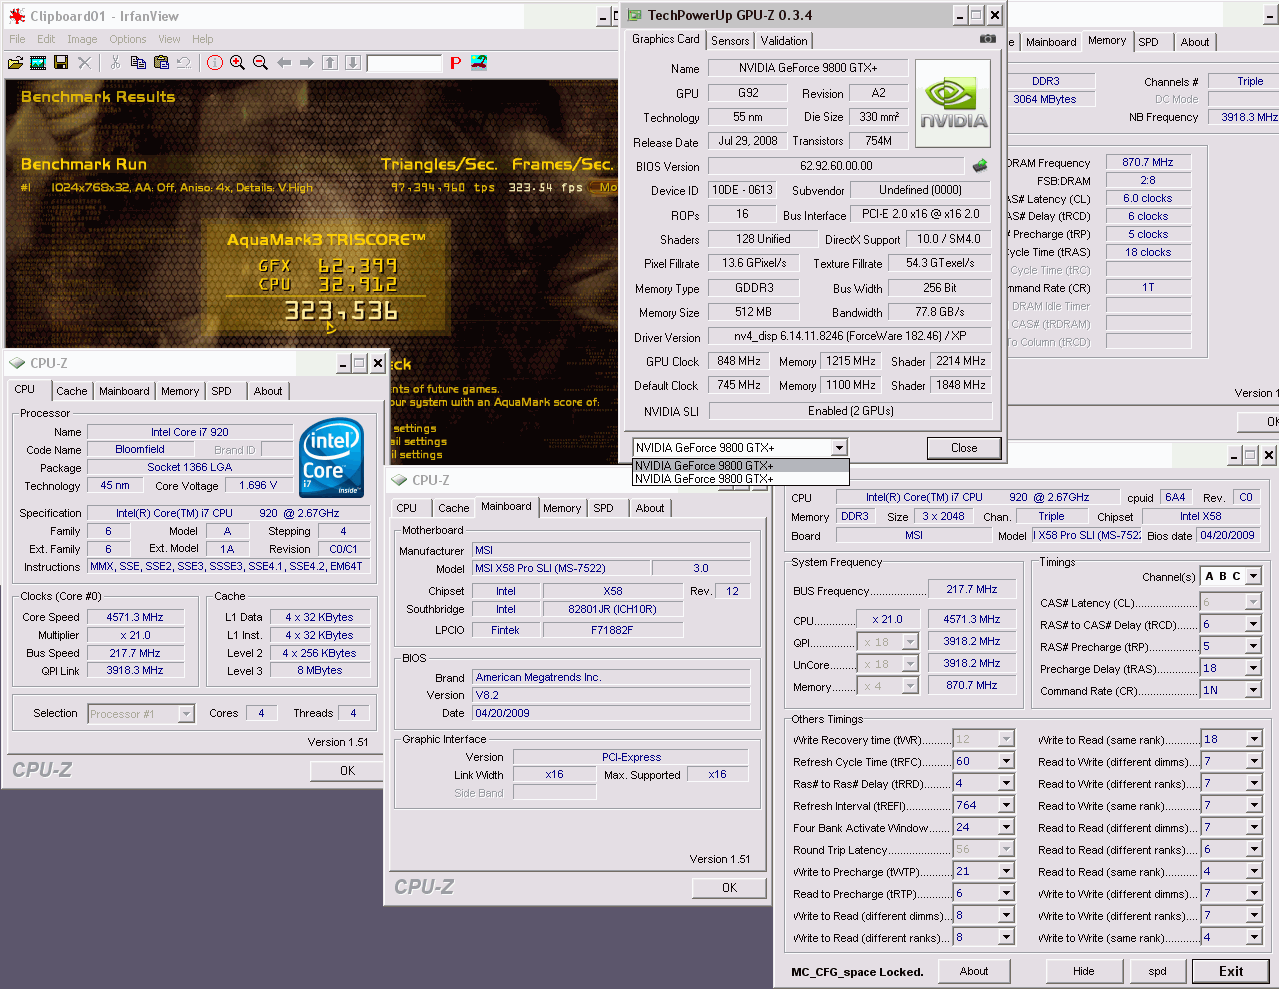Zoom out with the minus magnifier icon

(260, 63)
